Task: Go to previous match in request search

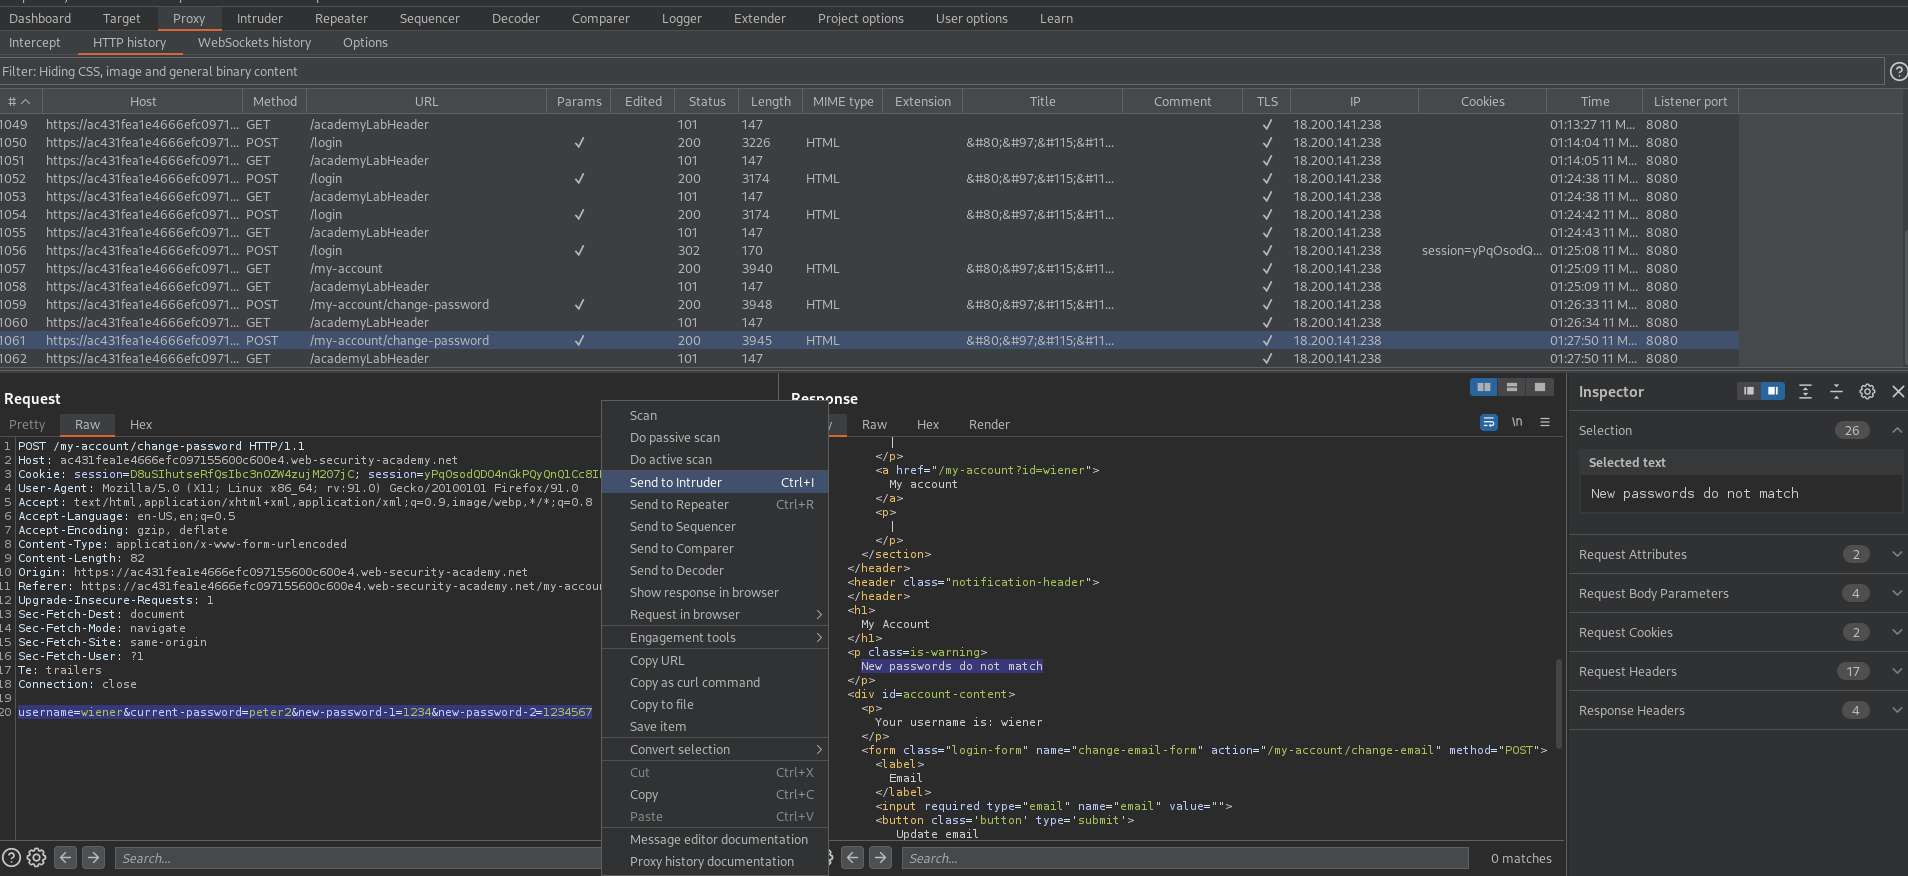Action: click(65, 857)
